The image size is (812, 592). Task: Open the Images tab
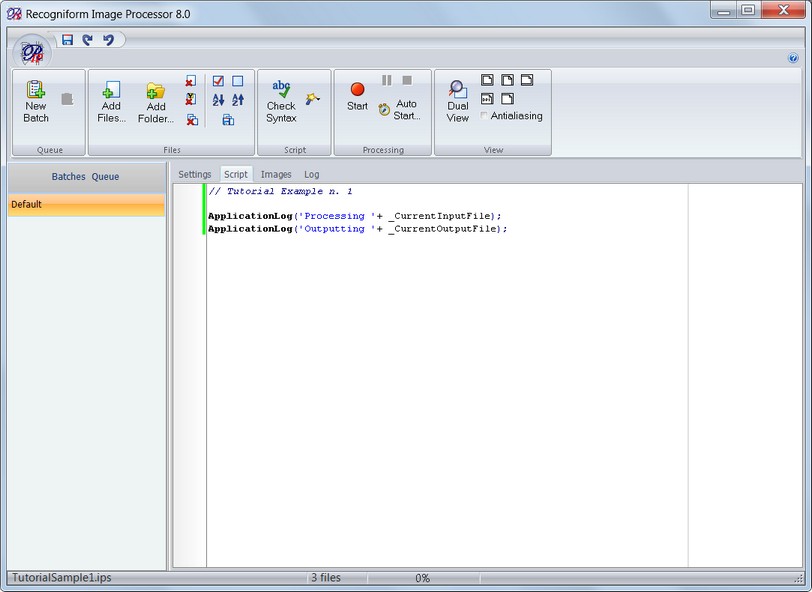pos(276,175)
